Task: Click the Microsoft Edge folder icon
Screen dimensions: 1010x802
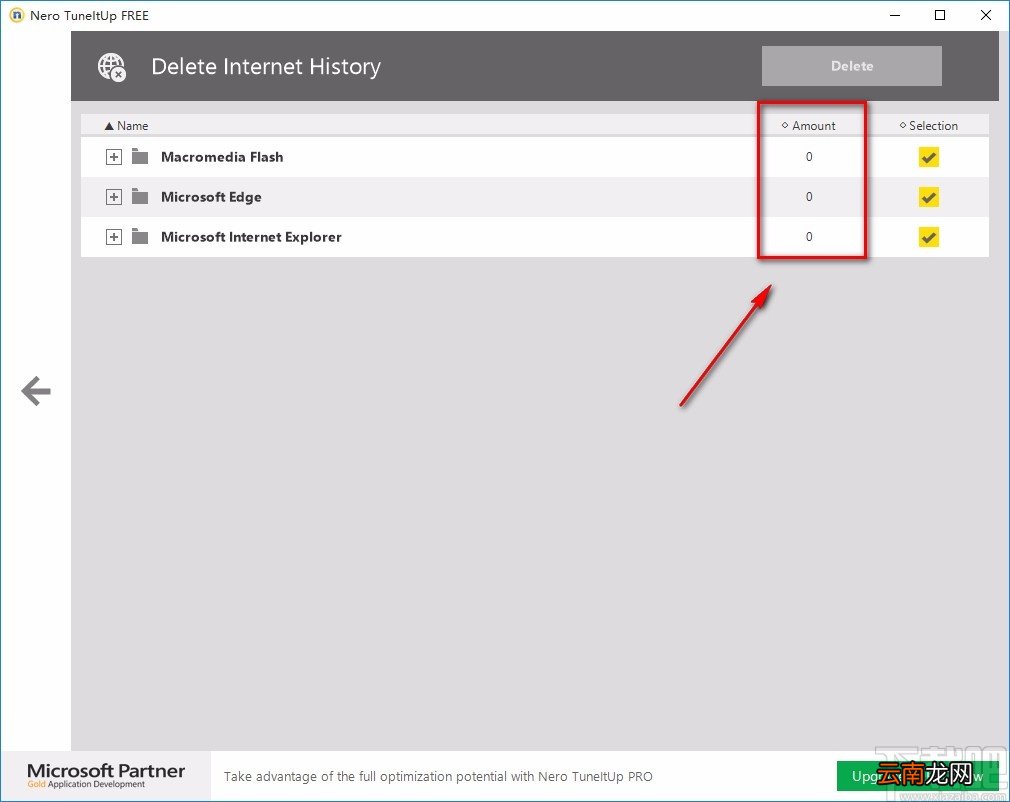Action: [x=140, y=196]
